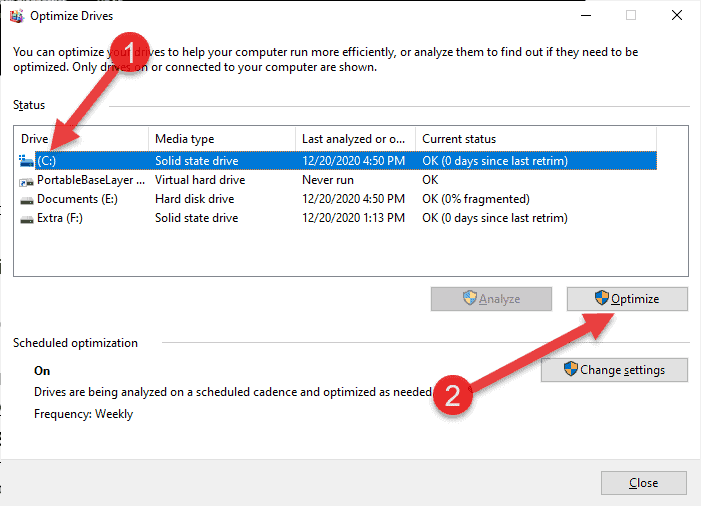The width and height of the screenshot is (701, 506).
Task: Click the C: drive icon
Action: 26,161
